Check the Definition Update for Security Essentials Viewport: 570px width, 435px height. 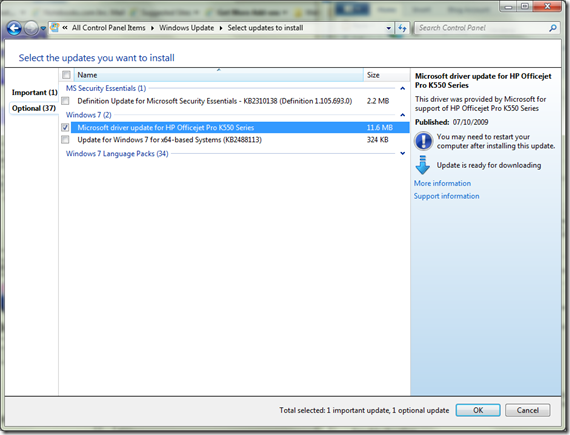(65, 101)
